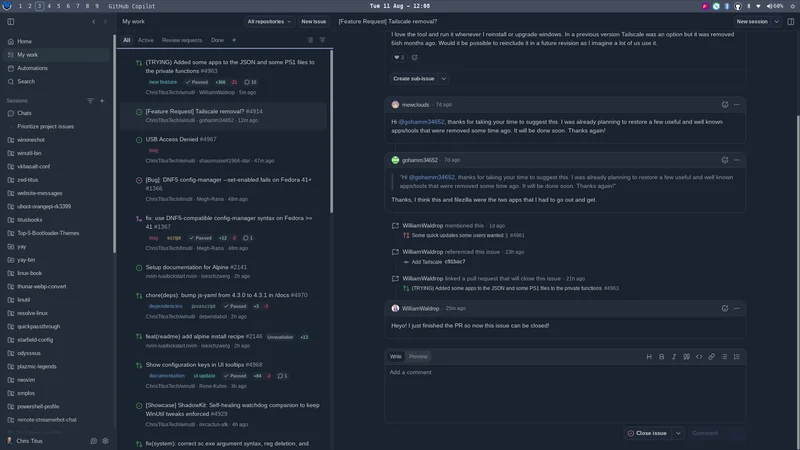Open Automations in the sidebar

coord(56,68)
